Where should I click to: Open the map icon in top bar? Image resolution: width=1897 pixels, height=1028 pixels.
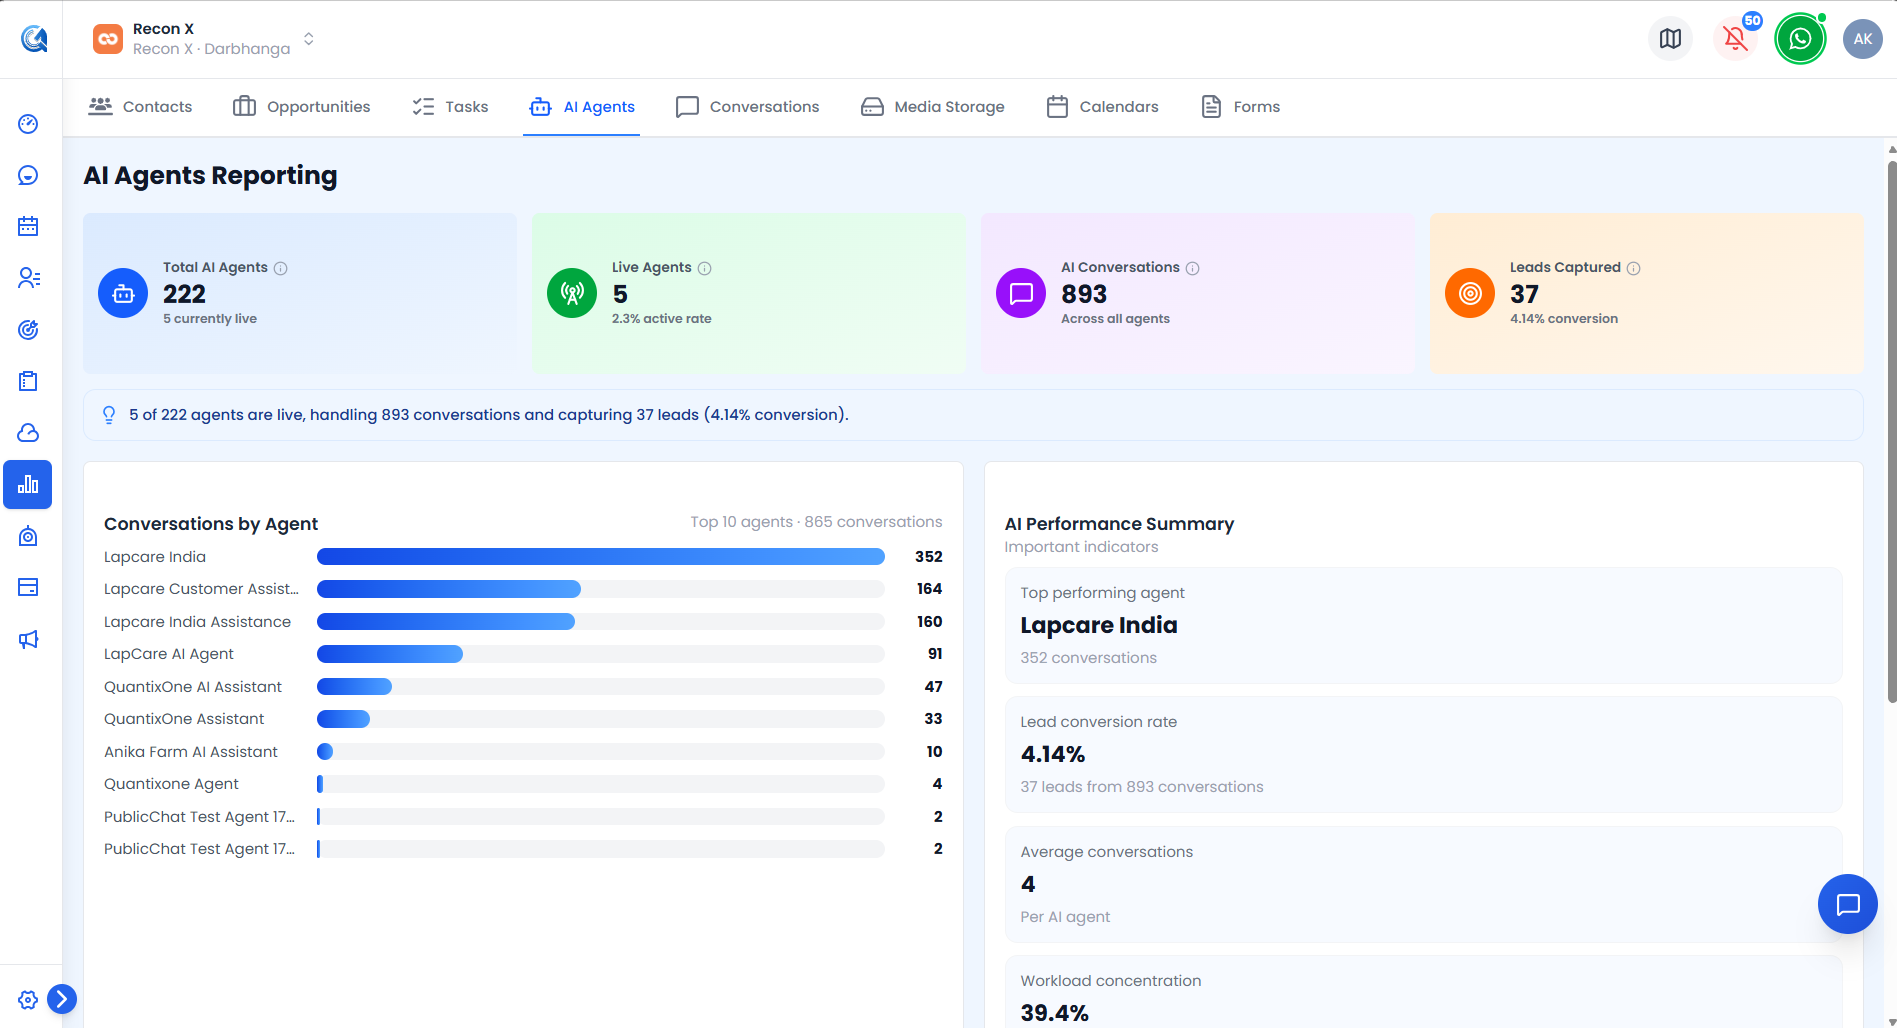click(x=1670, y=39)
